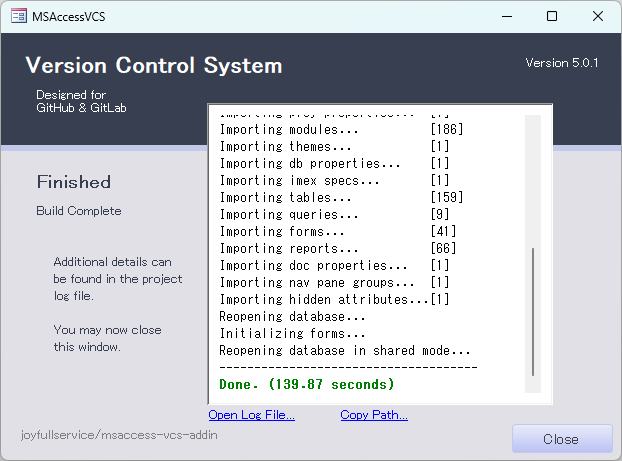The width and height of the screenshot is (622, 461).
Task: Select the 'Importing tables...' log line
Action: click(342, 198)
